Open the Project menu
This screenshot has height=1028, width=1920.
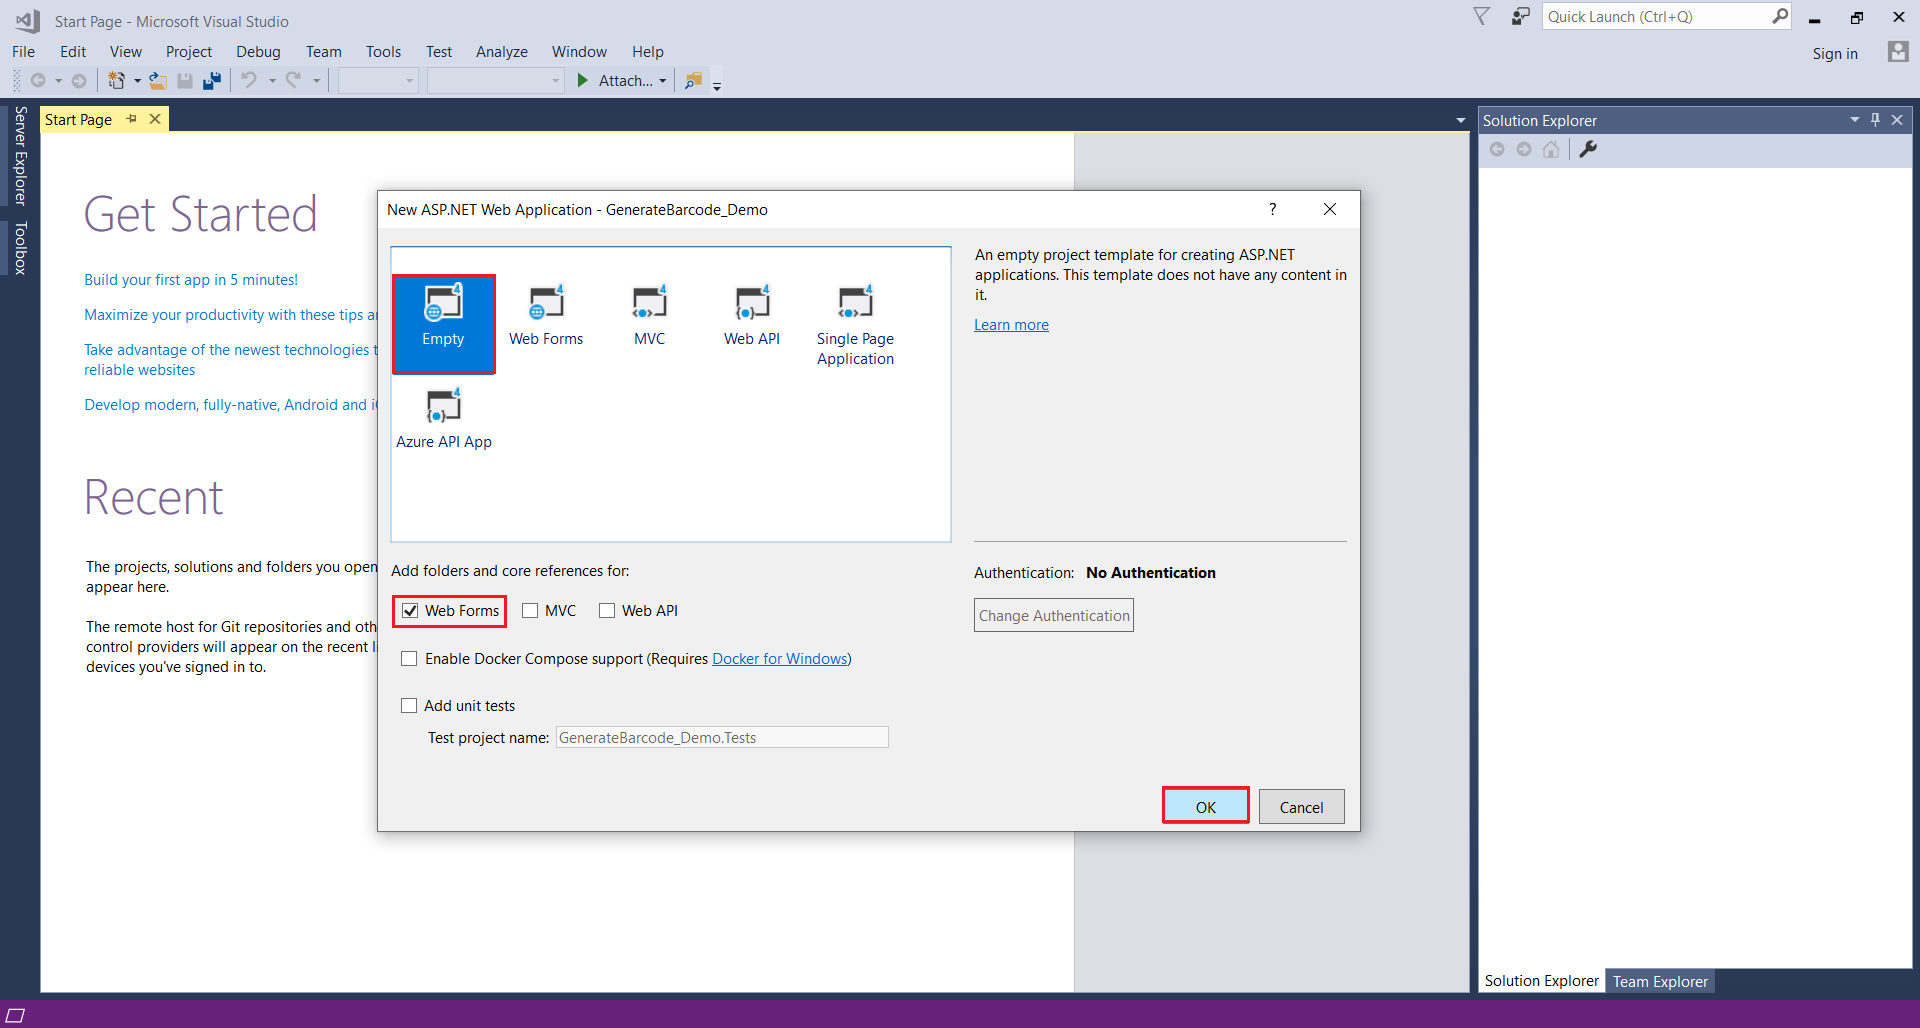(x=189, y=52)
